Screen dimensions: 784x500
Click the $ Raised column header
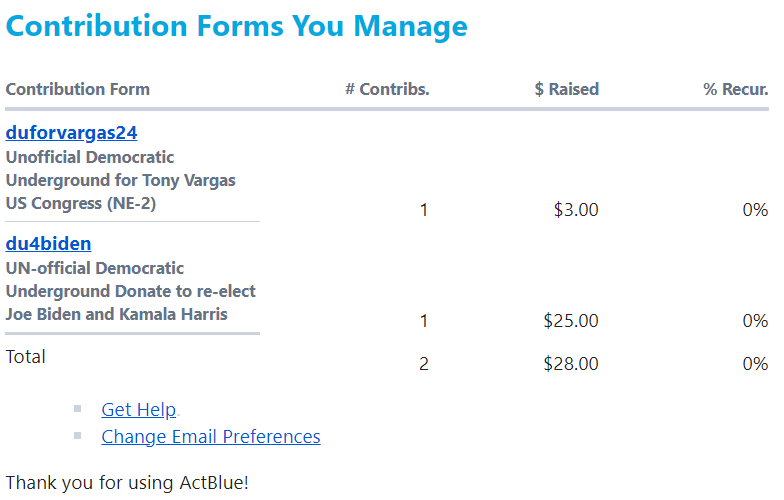tap(566, 89)
